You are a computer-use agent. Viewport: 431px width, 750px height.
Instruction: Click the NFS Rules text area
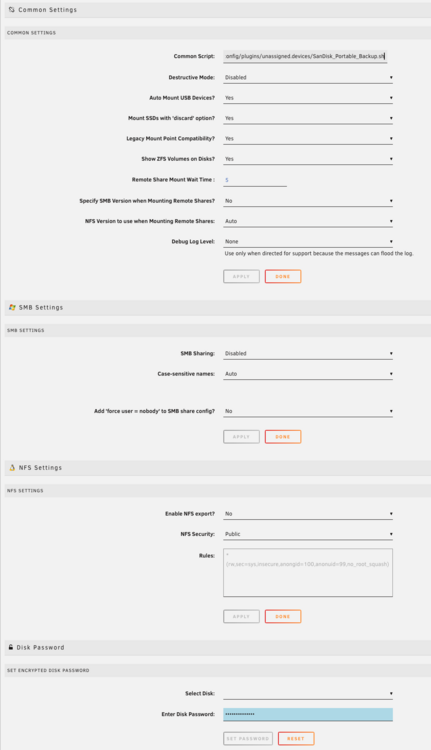click(308, 573)
